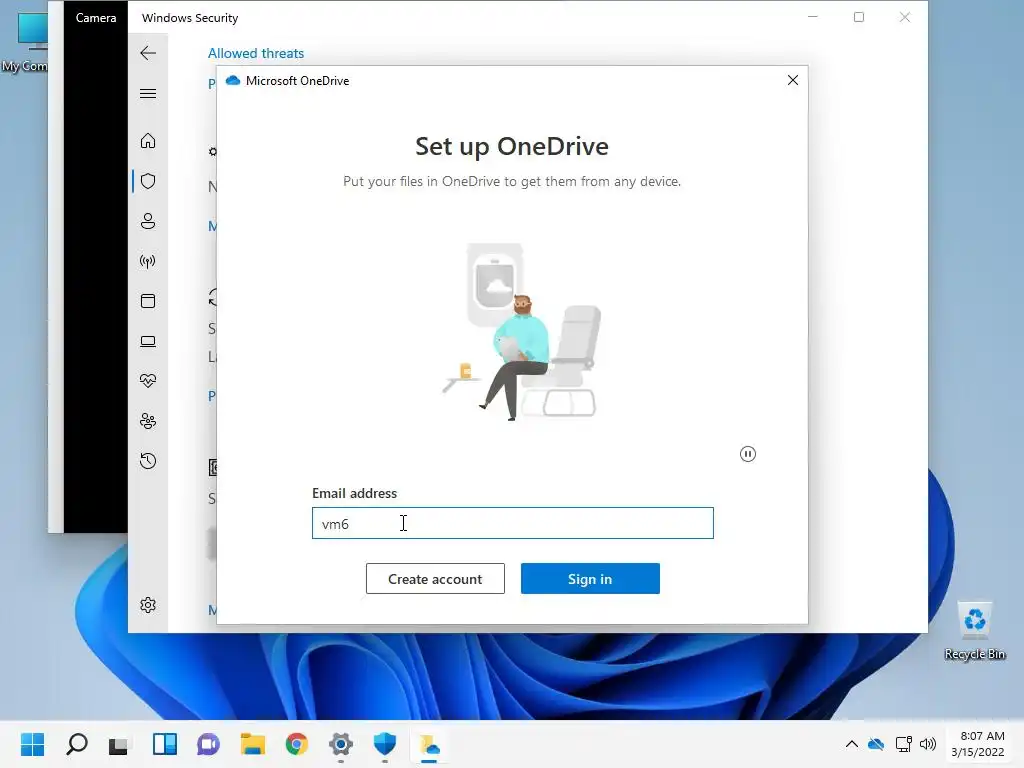The image size is (1024, 768).
Task: Open File Explorer from the taskbar
Action: [x=253, y=744]
